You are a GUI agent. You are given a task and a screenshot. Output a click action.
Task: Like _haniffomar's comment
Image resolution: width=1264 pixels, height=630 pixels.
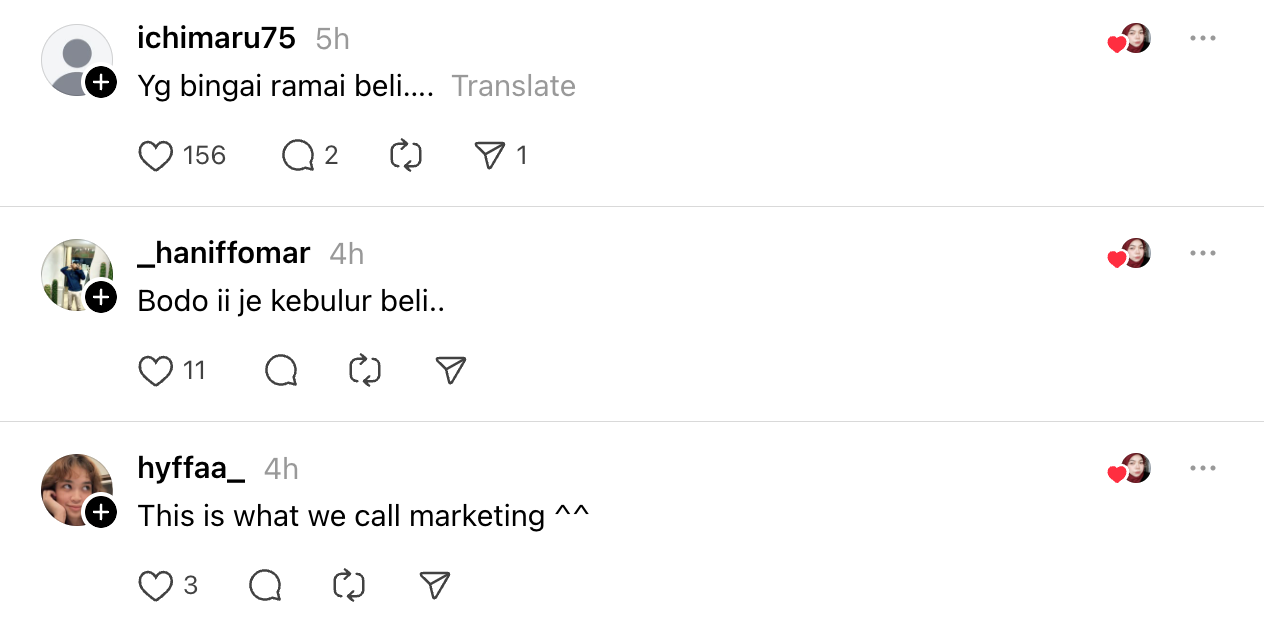(x=155, y=371)
